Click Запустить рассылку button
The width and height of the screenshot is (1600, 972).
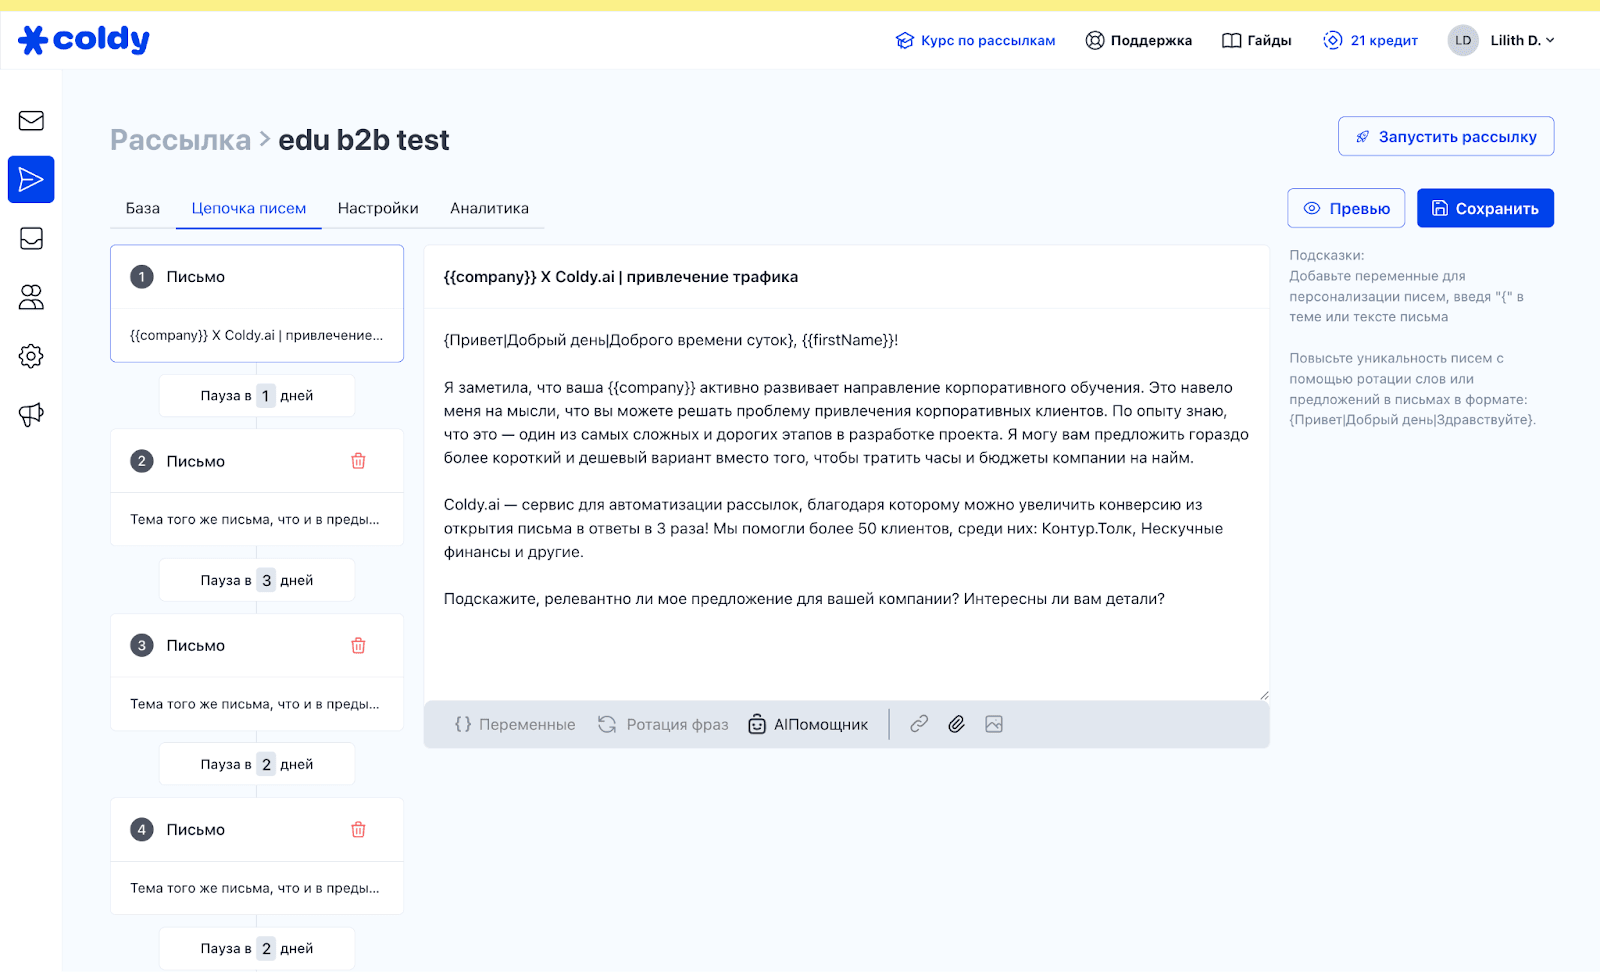(x=1446, y=137)
